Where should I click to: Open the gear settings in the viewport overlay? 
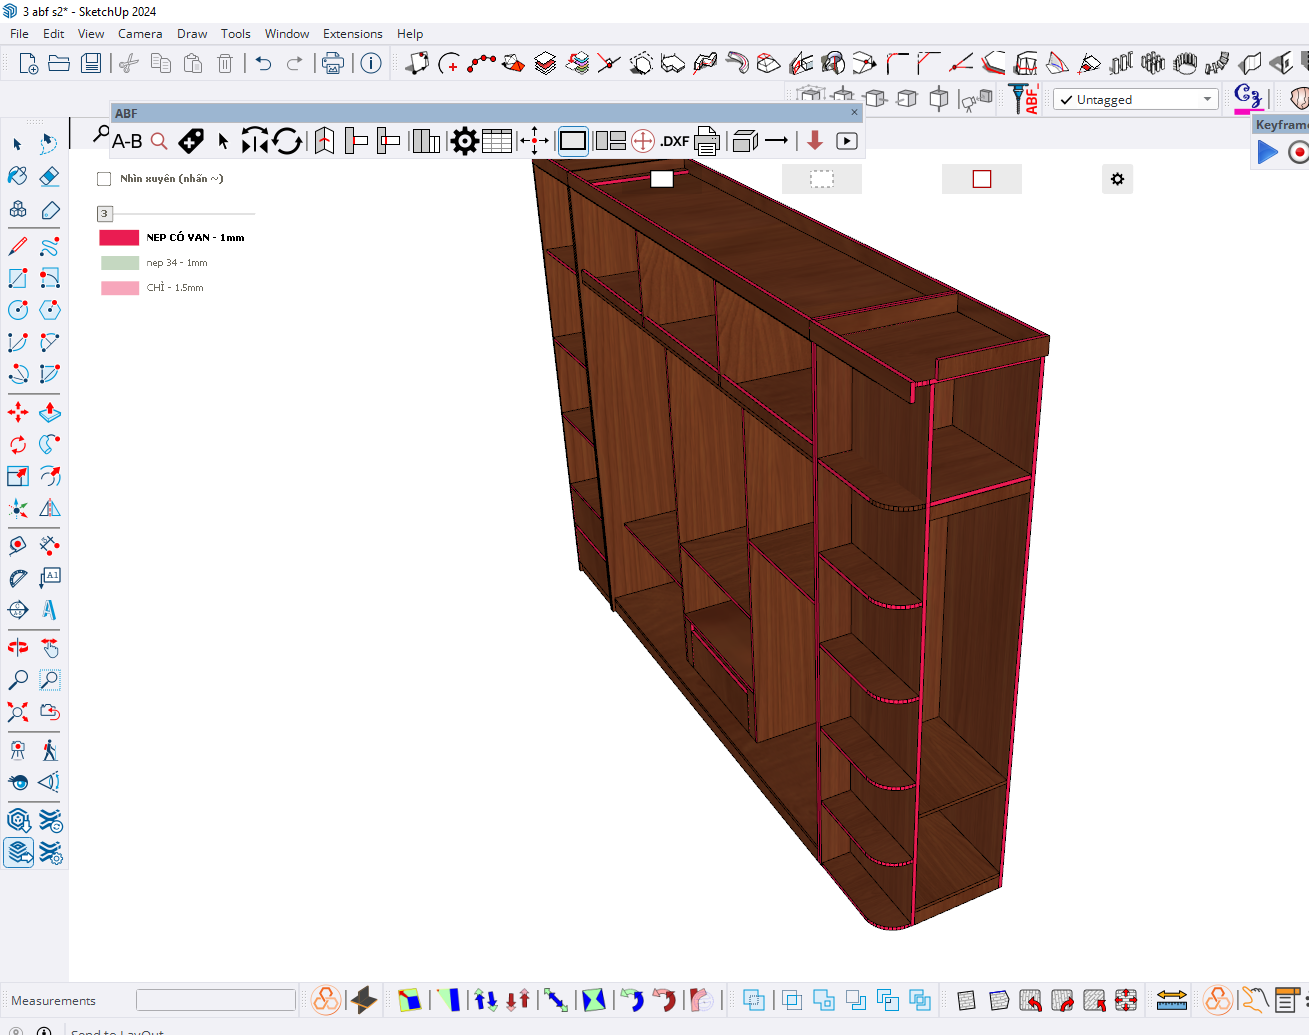pos(1117,179)
